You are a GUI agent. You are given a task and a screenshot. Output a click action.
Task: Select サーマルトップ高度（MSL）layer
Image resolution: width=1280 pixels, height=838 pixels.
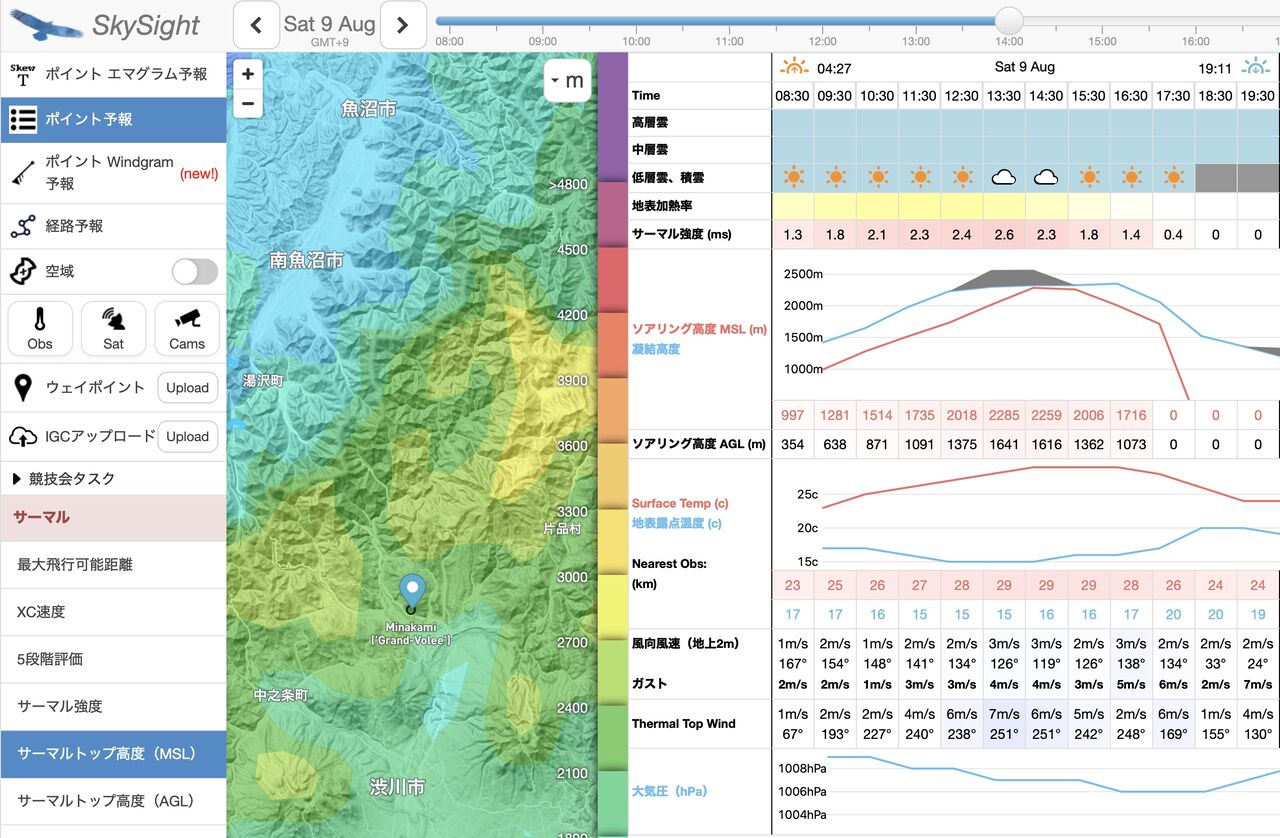[113, 754]
